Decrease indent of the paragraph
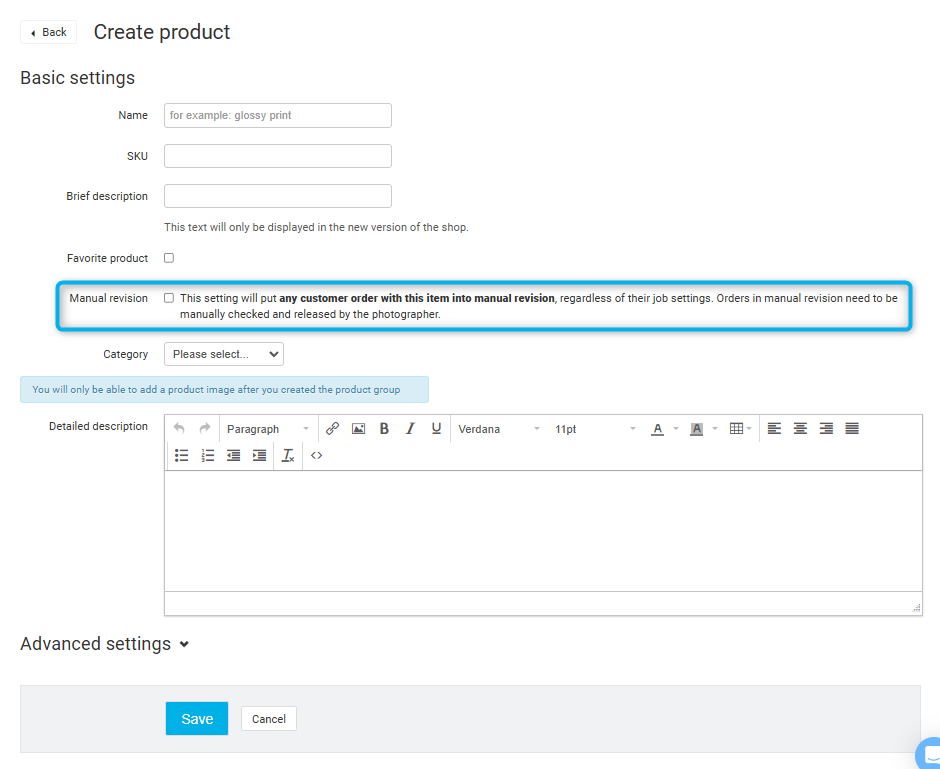 233,456
